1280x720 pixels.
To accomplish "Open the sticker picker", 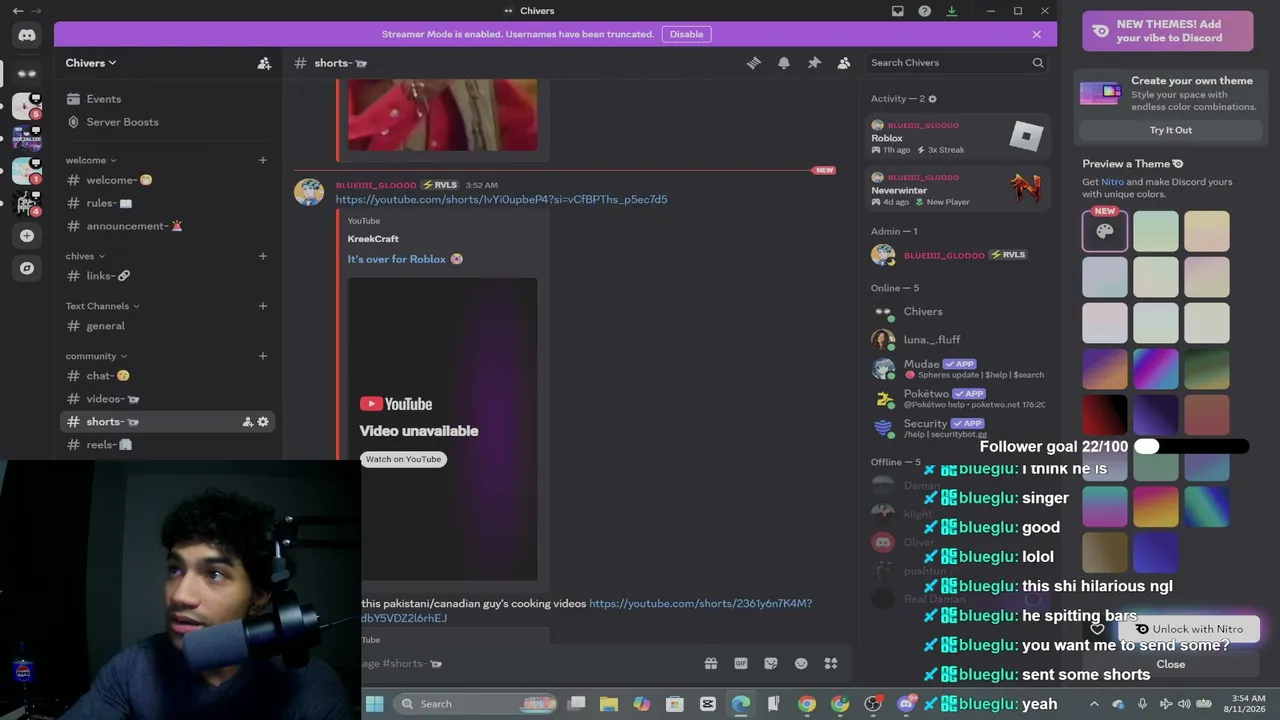I will 771,663.
